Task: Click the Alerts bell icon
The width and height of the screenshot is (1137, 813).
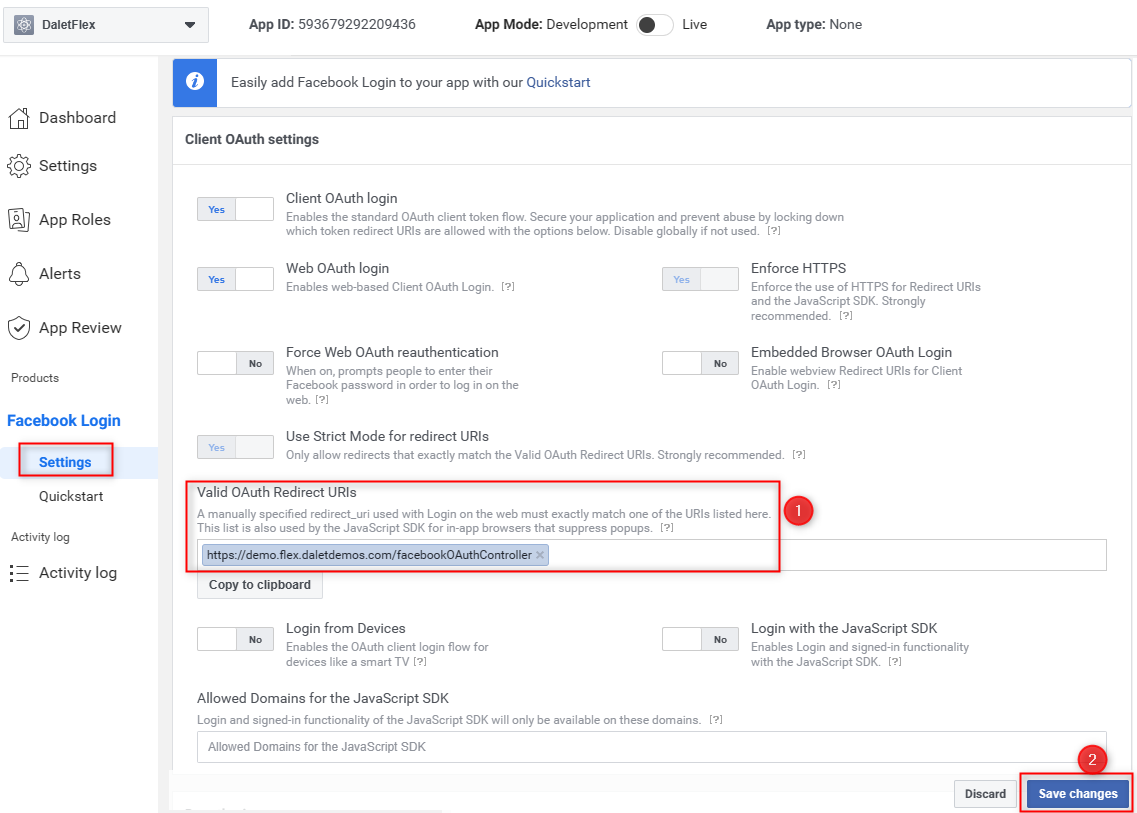Action: (x=19, y=273)
